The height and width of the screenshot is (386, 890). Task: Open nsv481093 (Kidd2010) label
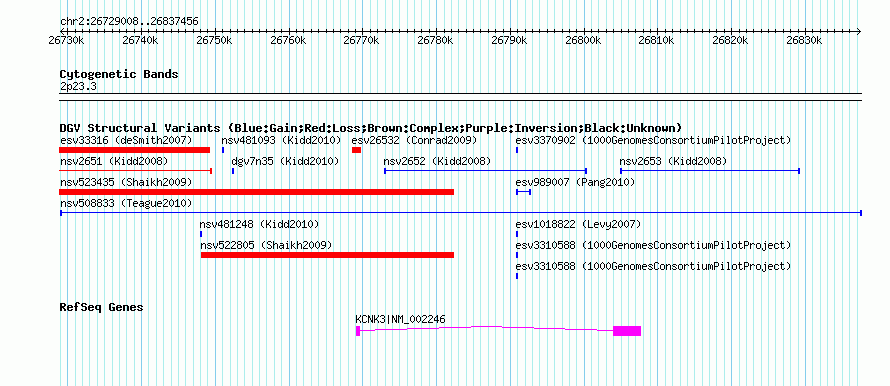point(282,140)
